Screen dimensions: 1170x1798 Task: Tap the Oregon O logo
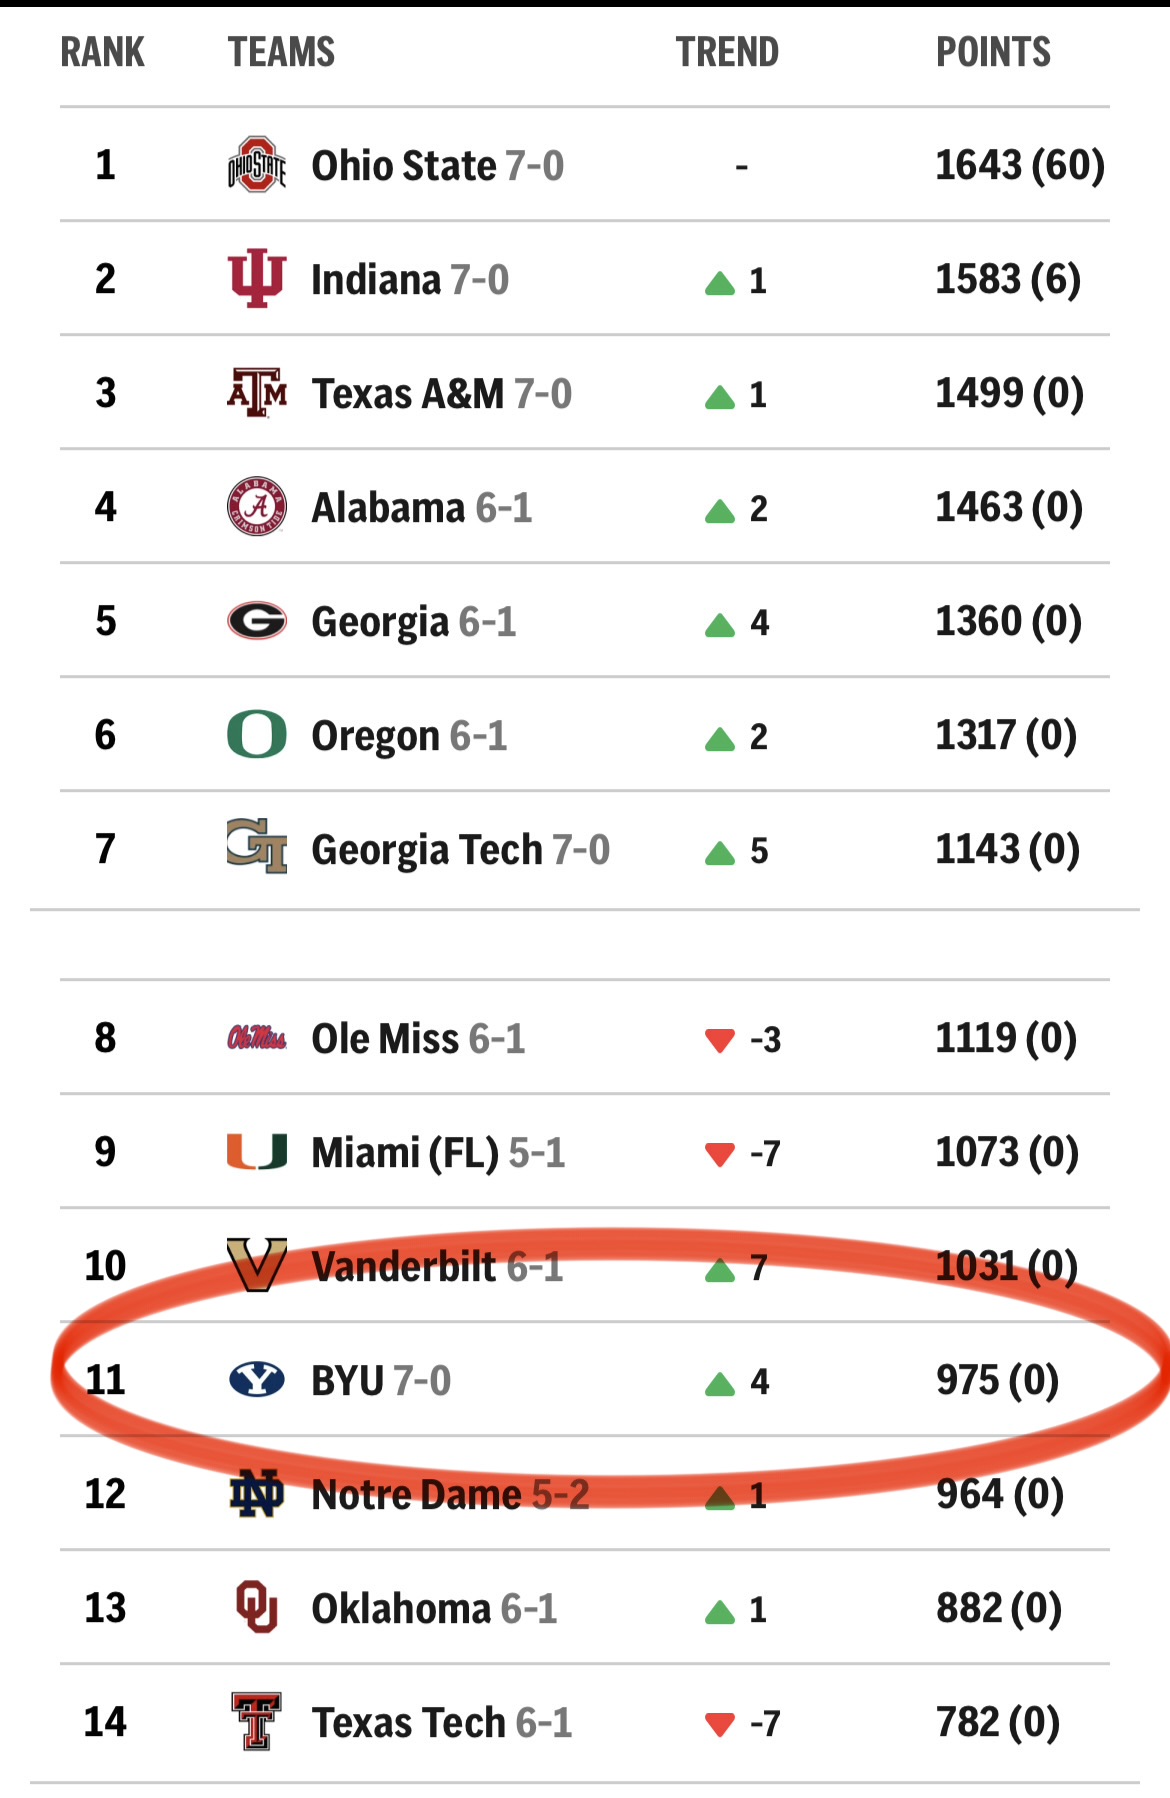[257, 735]
